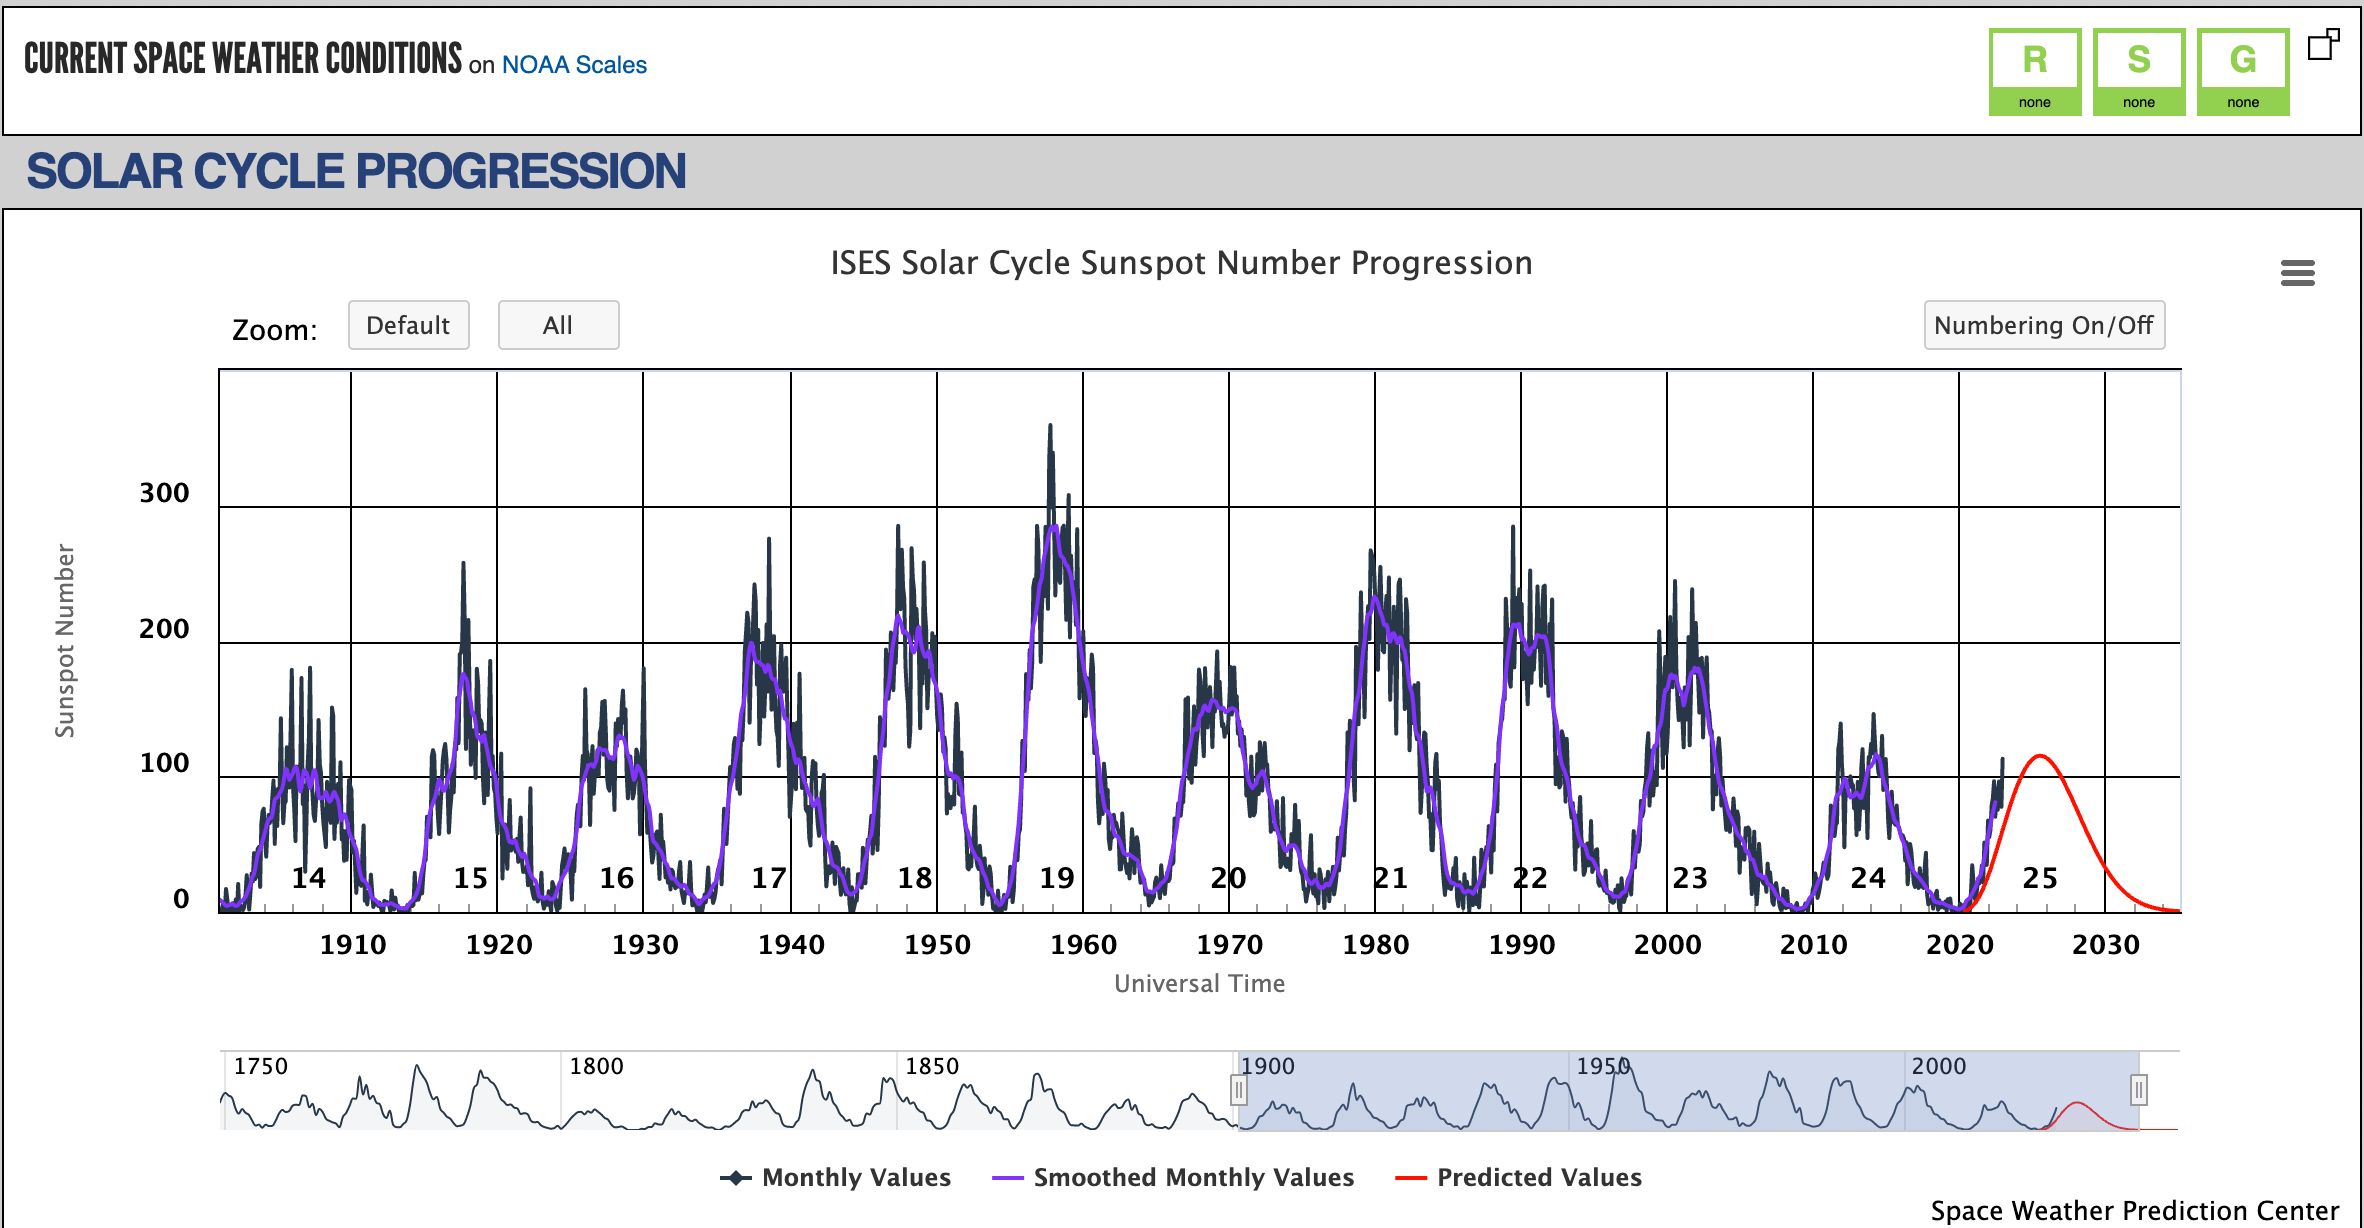Click the 2000 label in navigator
This screenshot has width=2364, height=1228.
[x=1938, y=1066]
